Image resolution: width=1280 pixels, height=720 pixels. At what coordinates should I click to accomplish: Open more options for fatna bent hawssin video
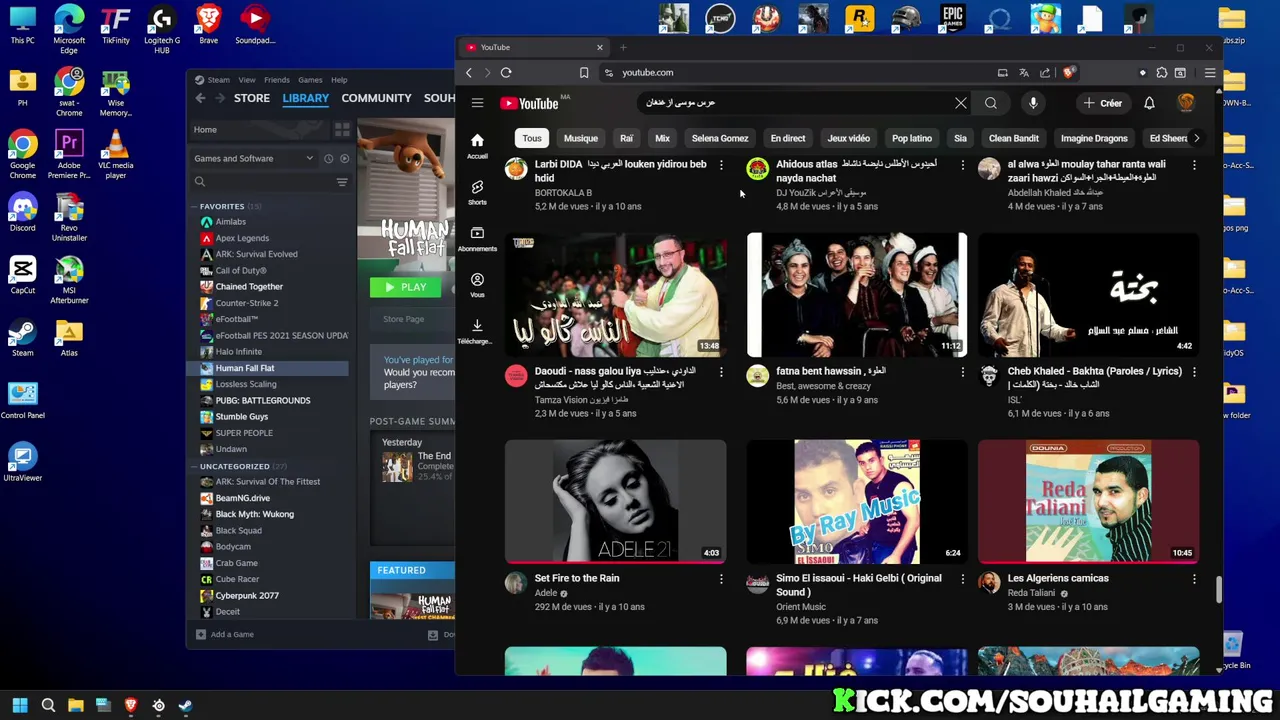click(x=963, y=372)
